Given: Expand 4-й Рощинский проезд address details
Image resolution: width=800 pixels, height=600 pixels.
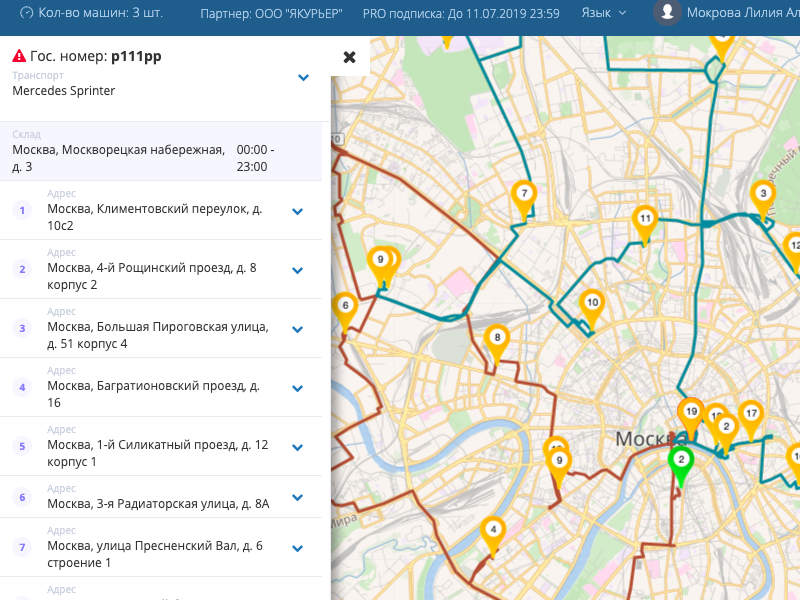Looking at the screenshot, I should [x=297, y=270].
